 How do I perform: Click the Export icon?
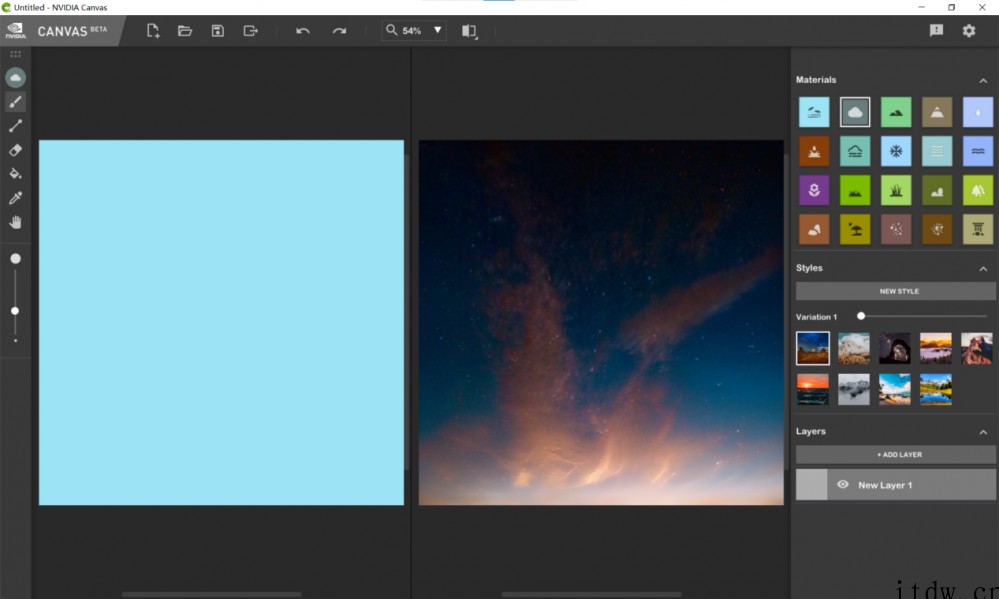coord(250,31)
